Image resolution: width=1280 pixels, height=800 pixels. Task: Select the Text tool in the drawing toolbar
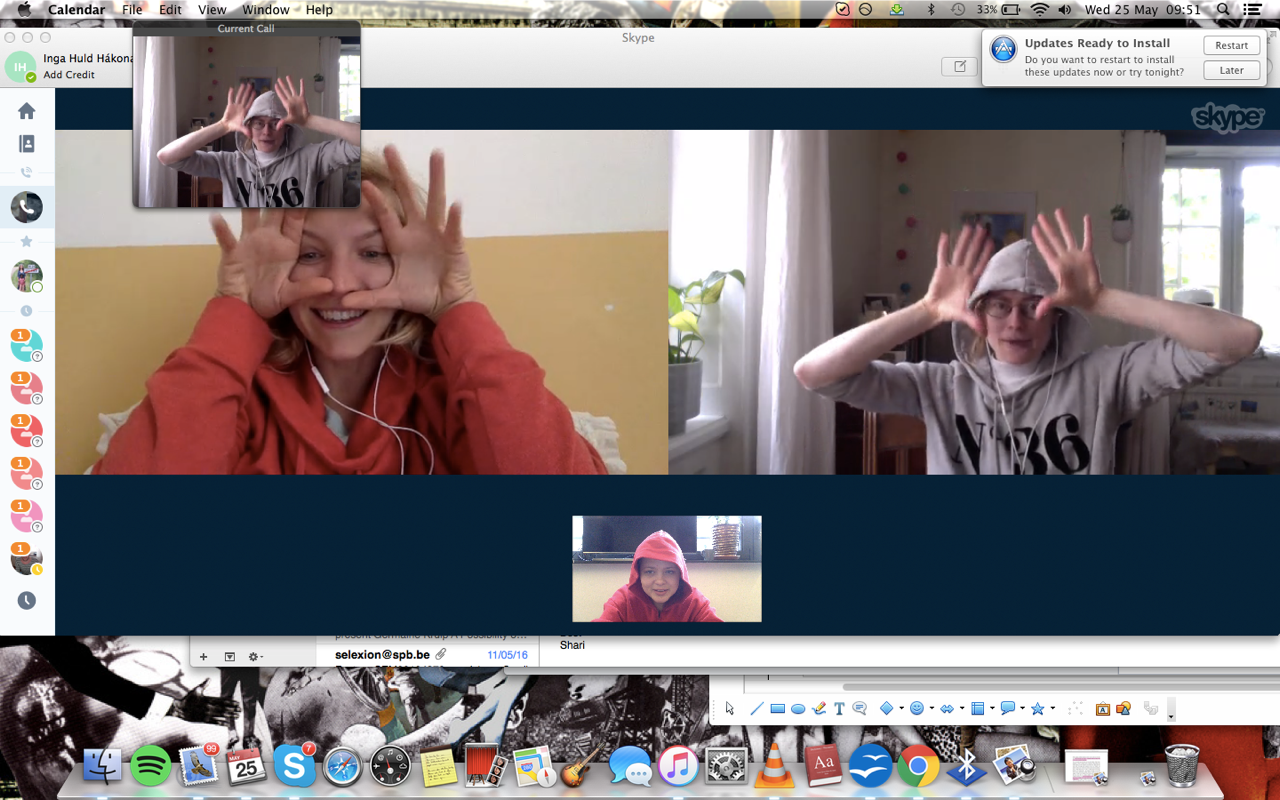point(839,709)
